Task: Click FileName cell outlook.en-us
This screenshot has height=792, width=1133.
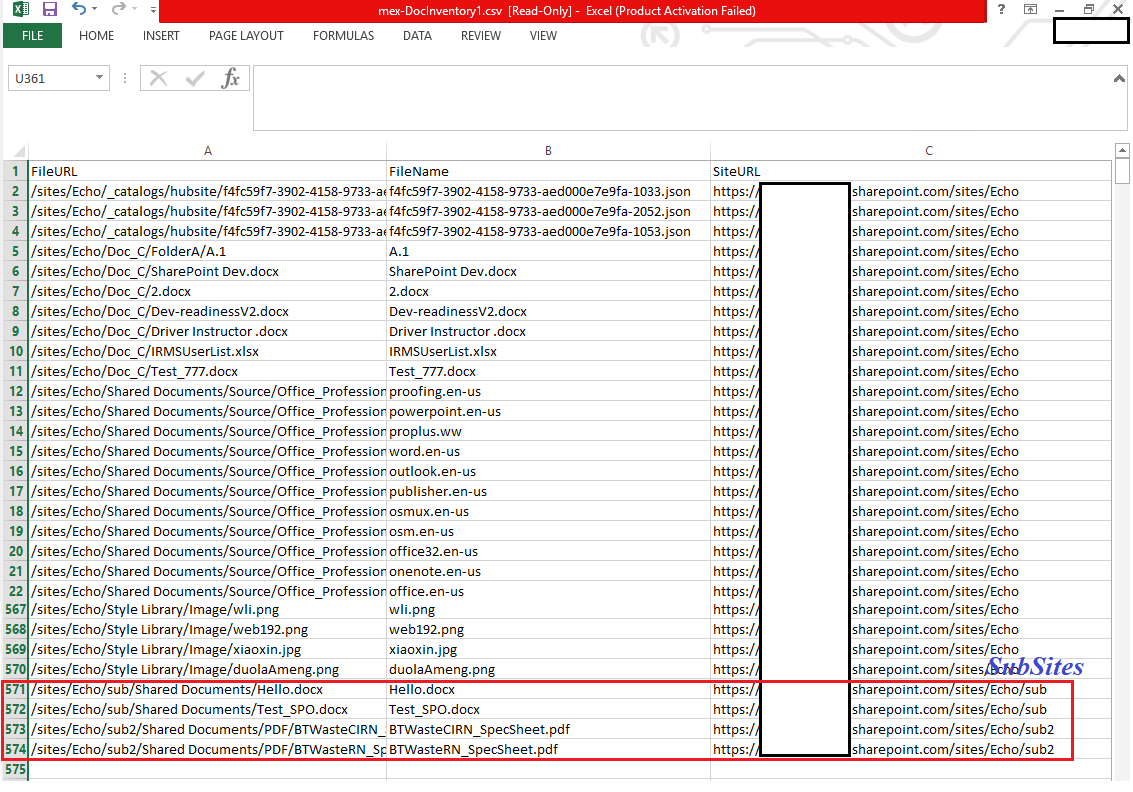Action: coord(548,471)
